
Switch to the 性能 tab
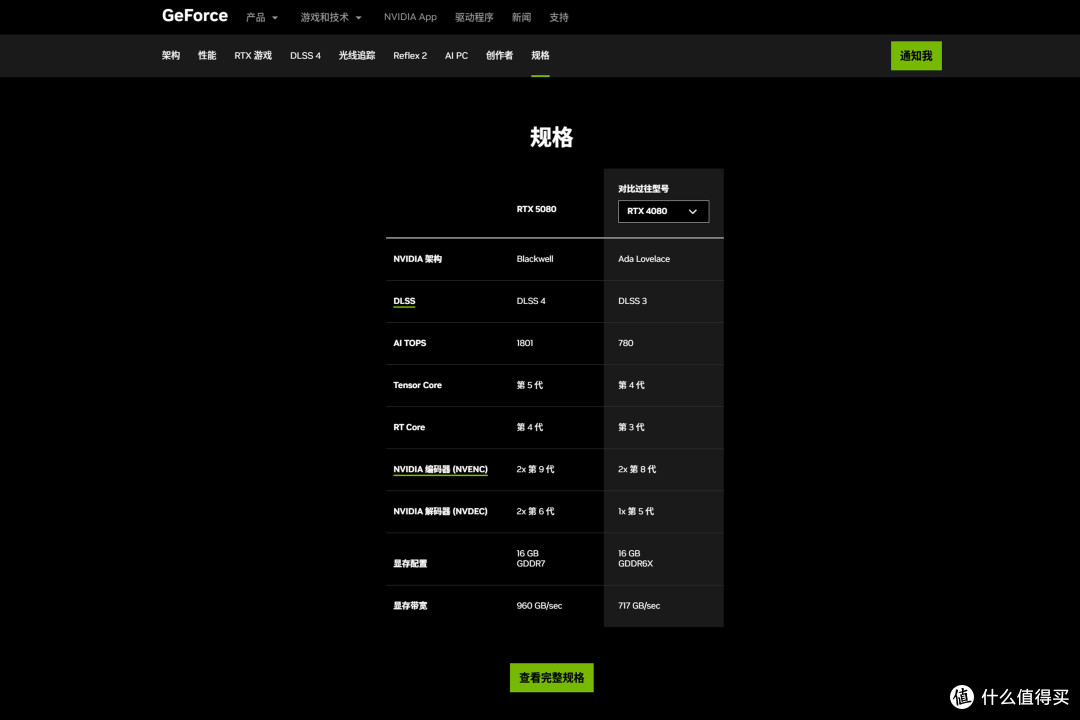207,55
